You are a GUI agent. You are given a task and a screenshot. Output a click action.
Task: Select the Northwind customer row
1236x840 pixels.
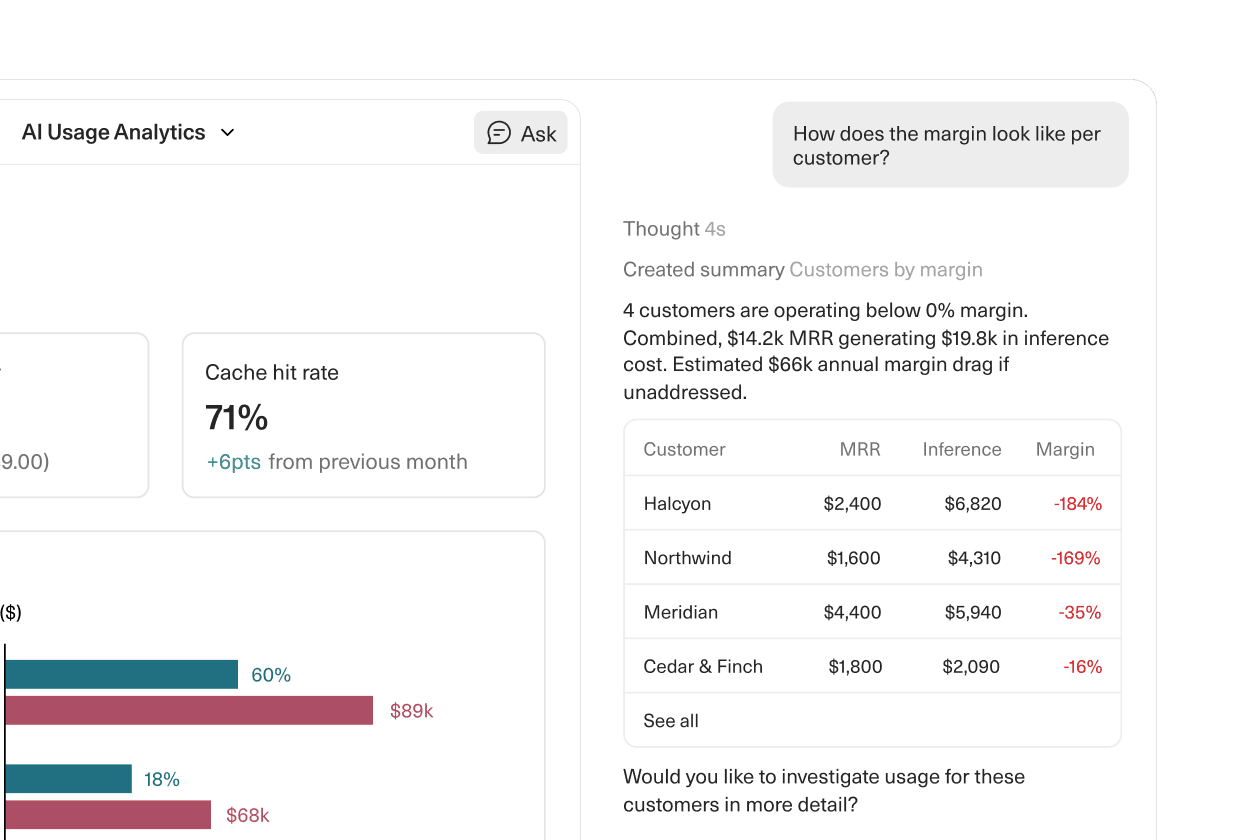click(872, 557)
